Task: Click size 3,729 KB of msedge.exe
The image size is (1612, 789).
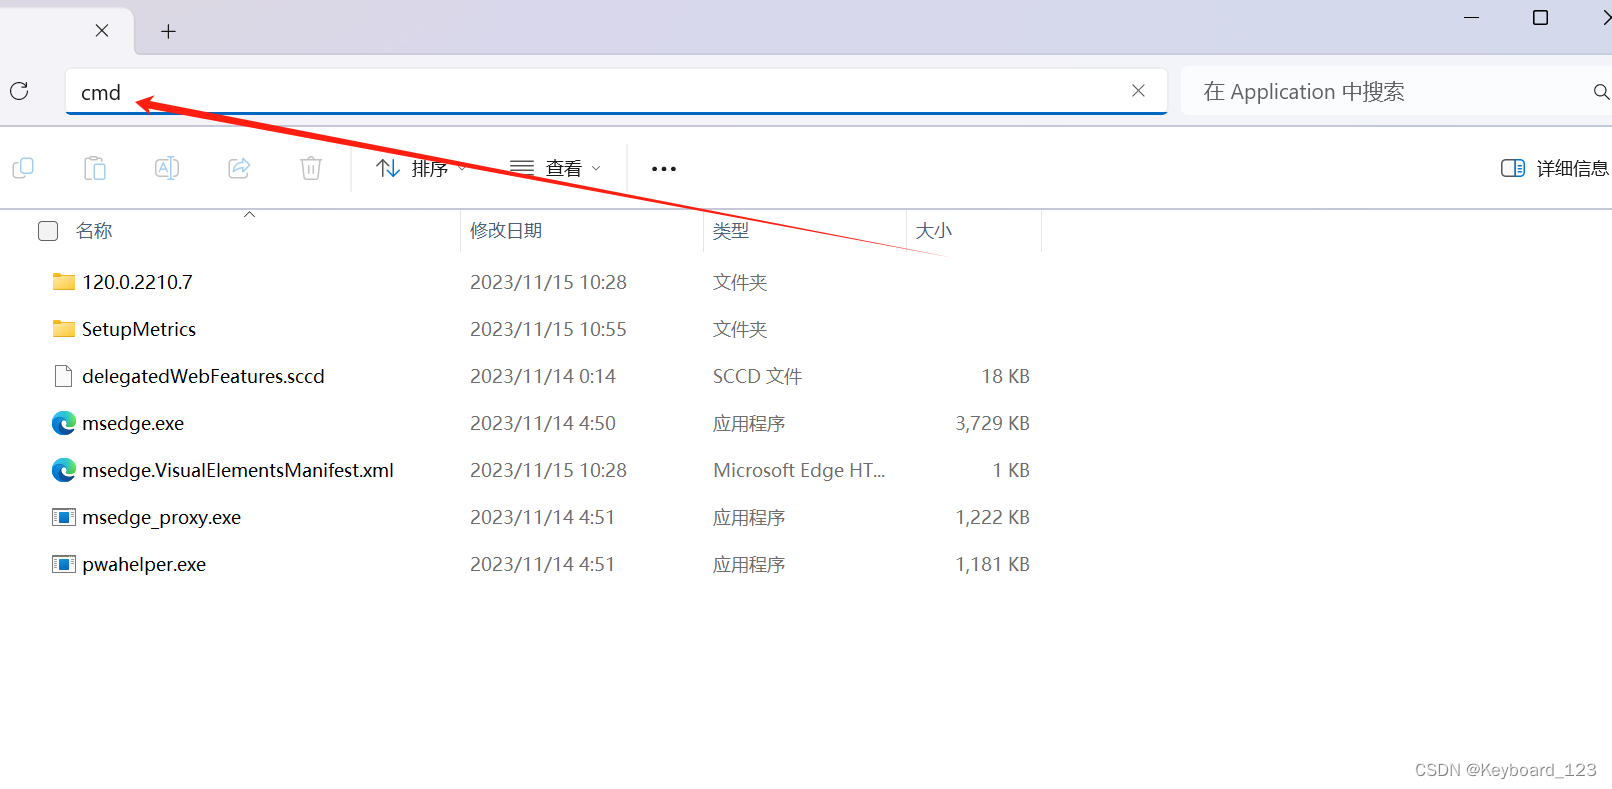Action: 992,423
